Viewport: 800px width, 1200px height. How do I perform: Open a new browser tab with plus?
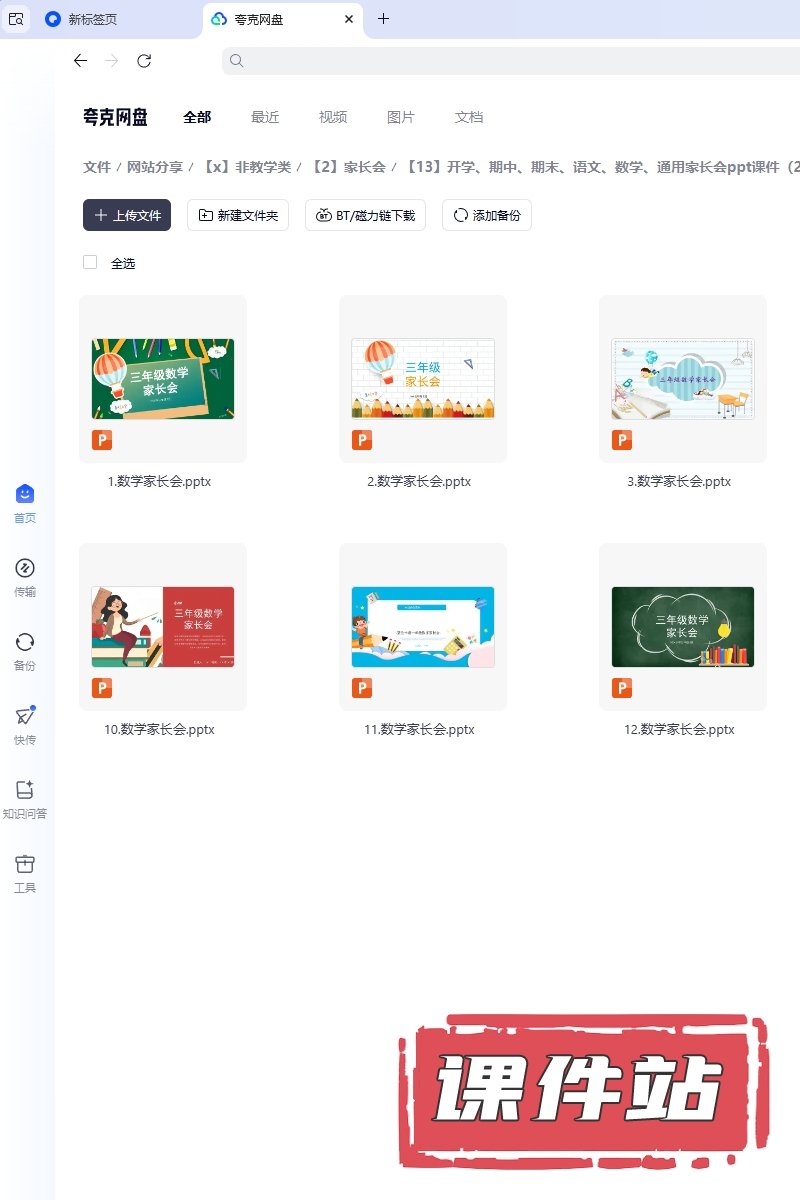pos(384,19)
